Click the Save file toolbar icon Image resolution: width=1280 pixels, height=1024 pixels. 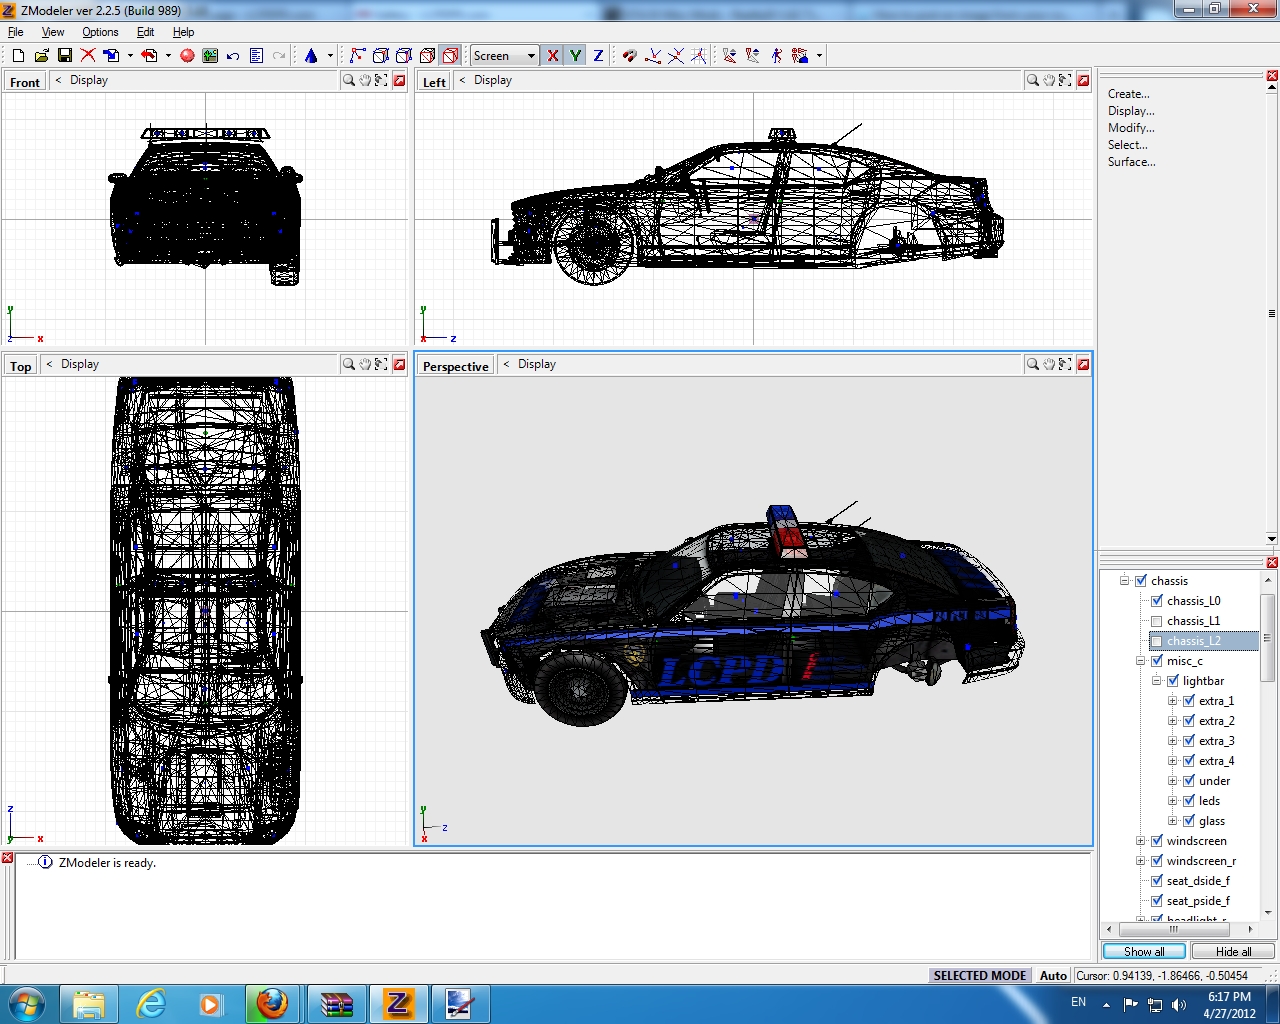click(65, 56)
